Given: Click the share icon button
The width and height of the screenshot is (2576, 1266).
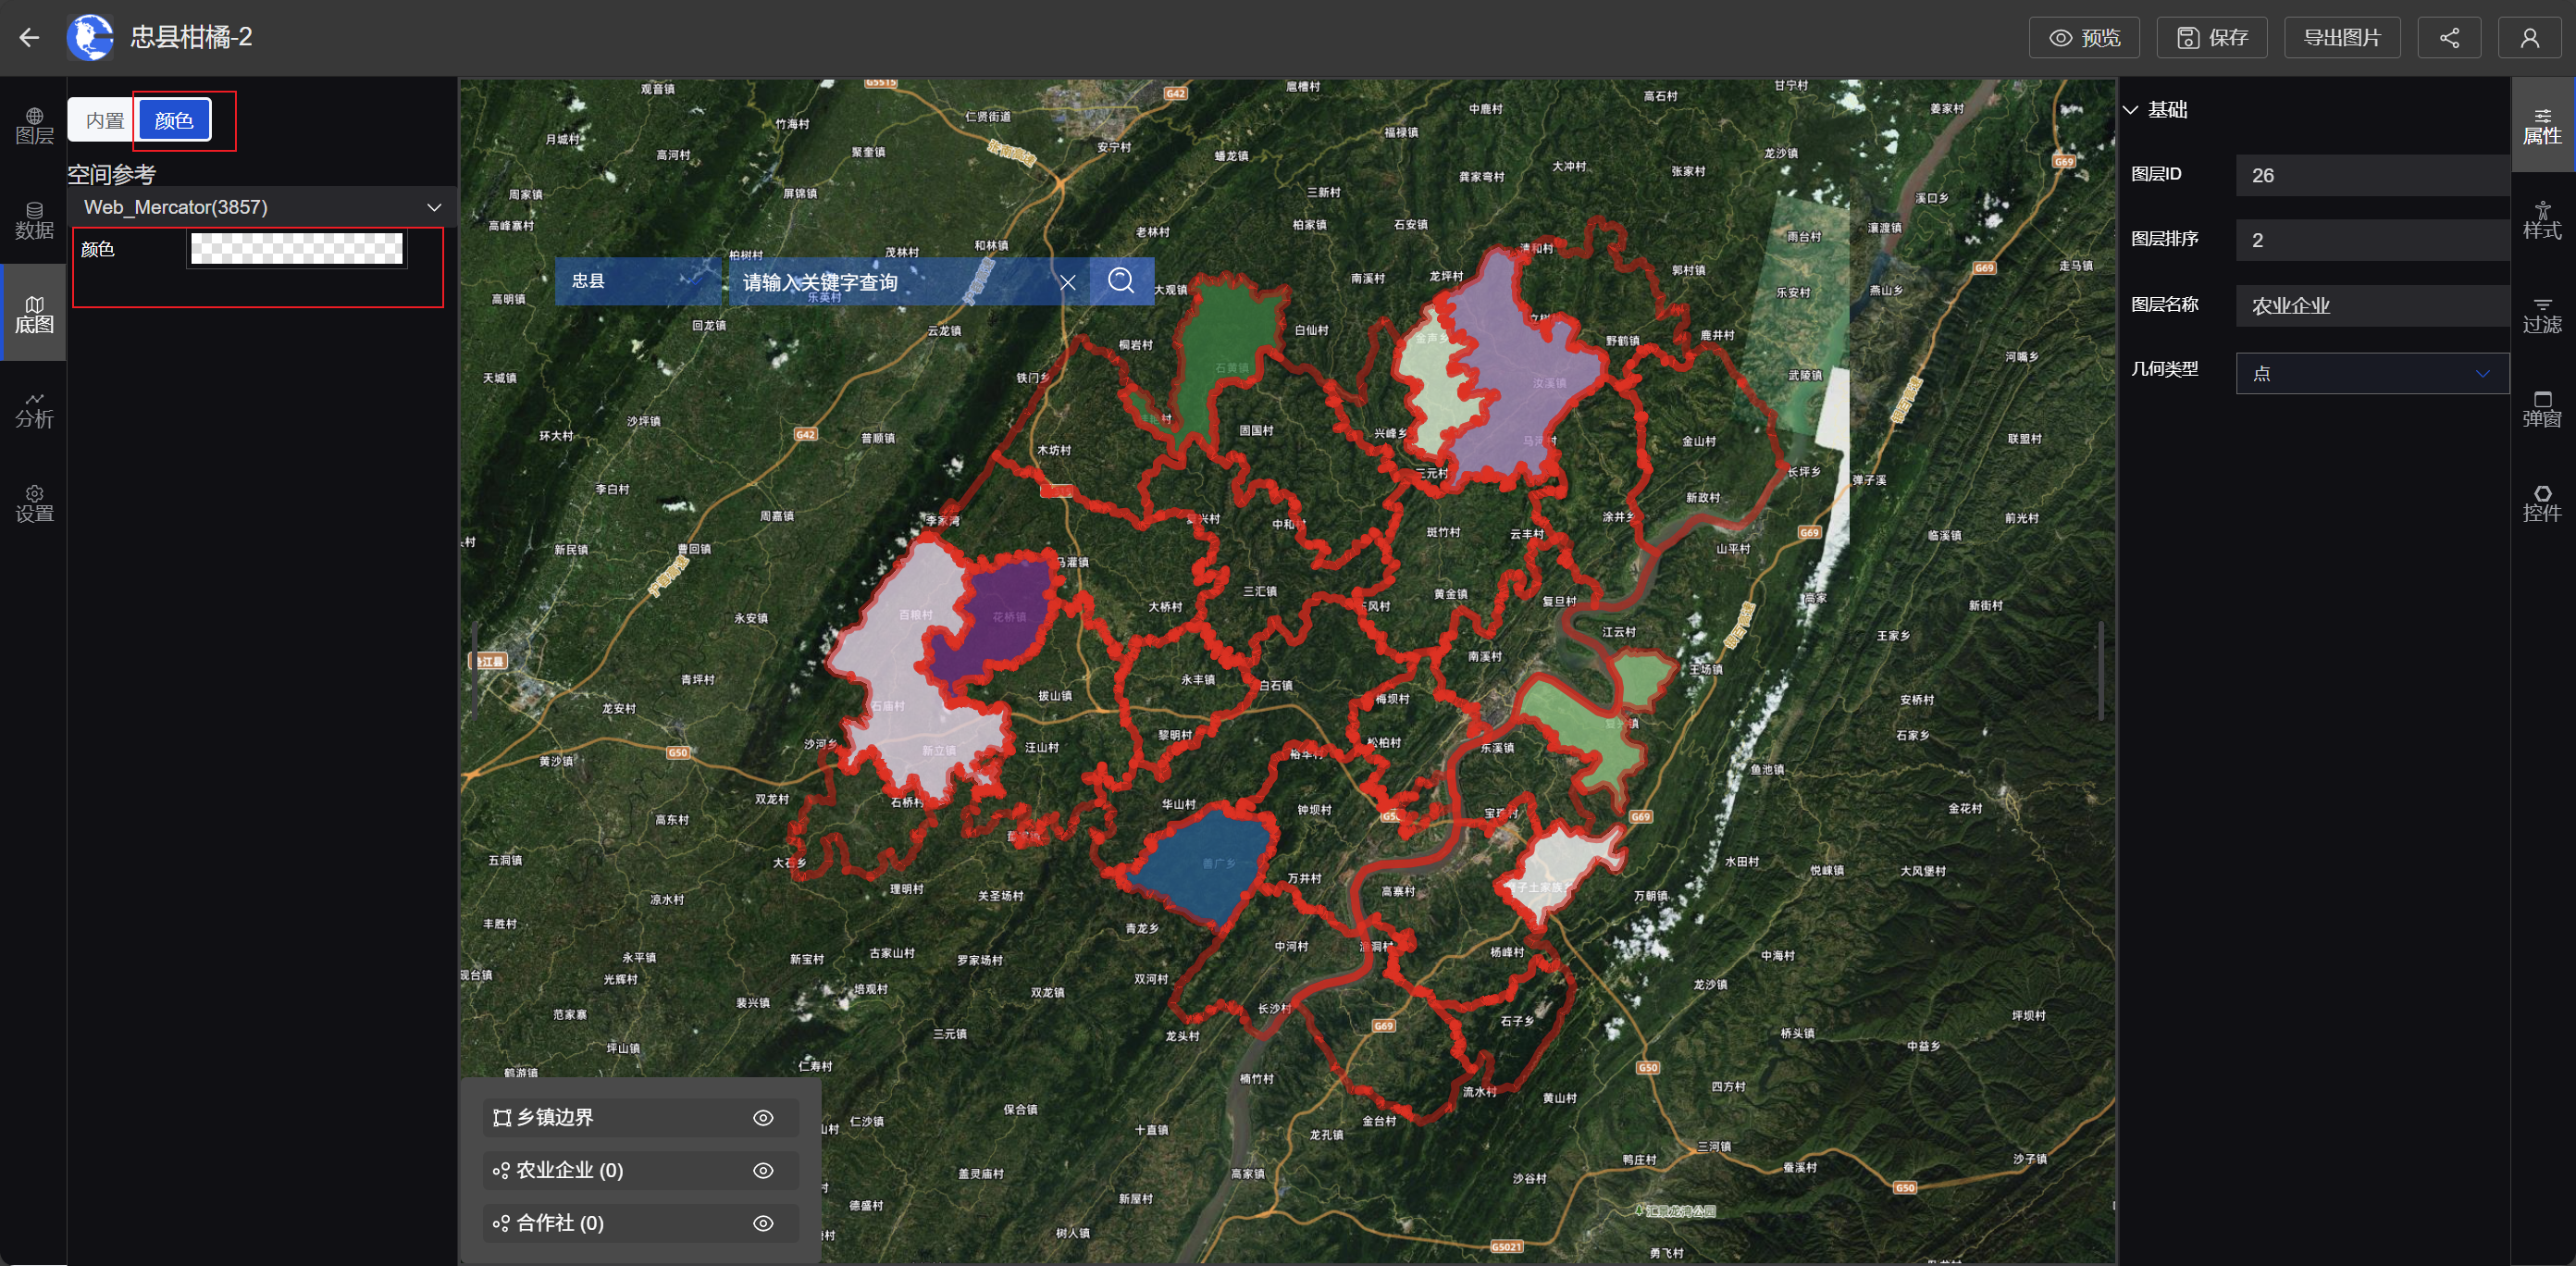Looking at the screenshot, I should pyautogui.click(x=2448, y=38).
